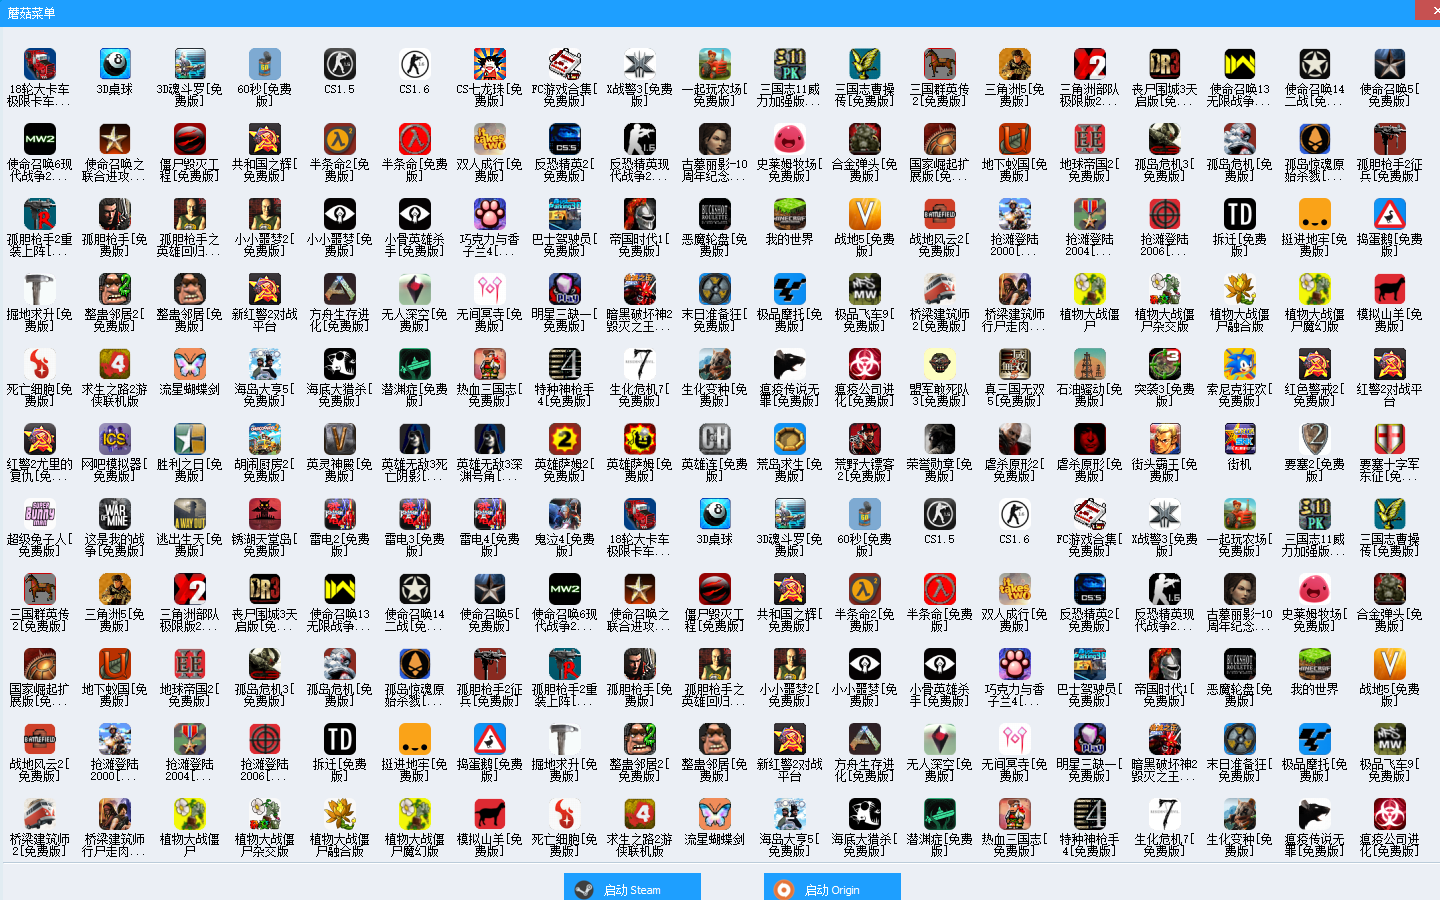Launch 英雄无敌3深渊号角 icon

click(x=489, y=440)
